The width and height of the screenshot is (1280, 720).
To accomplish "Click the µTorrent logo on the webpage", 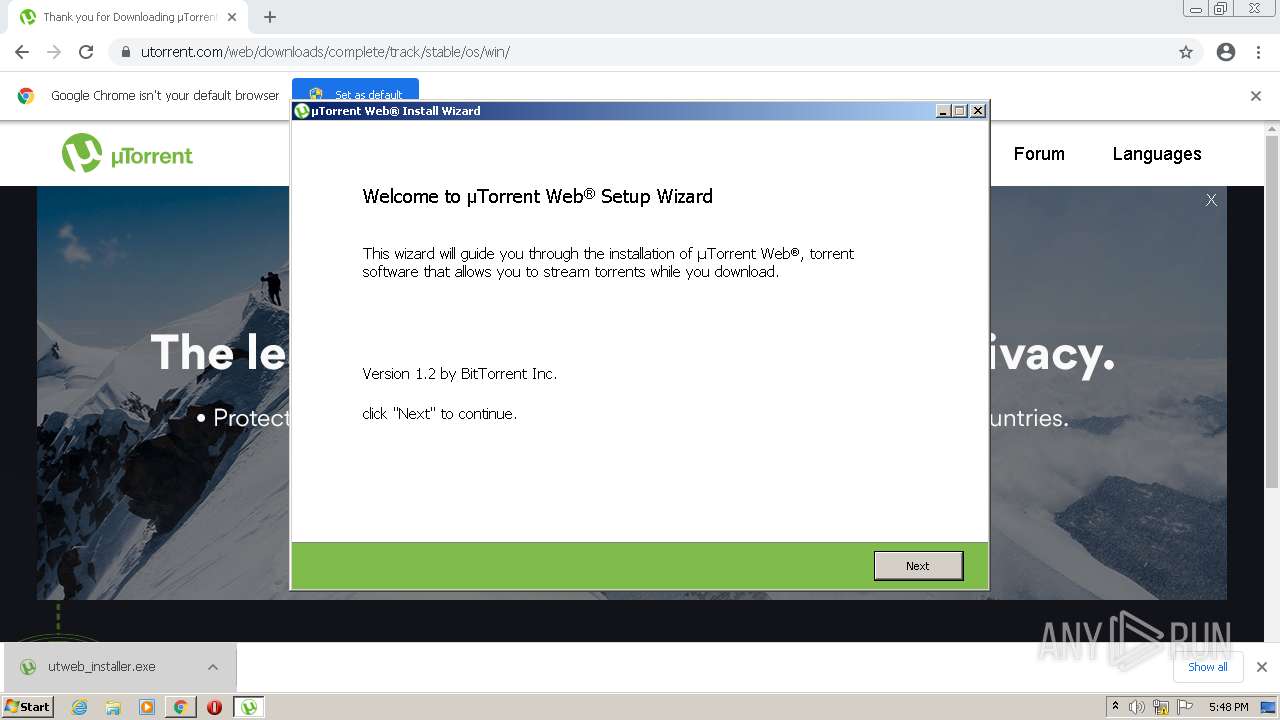I will click(x=127, y=154).
